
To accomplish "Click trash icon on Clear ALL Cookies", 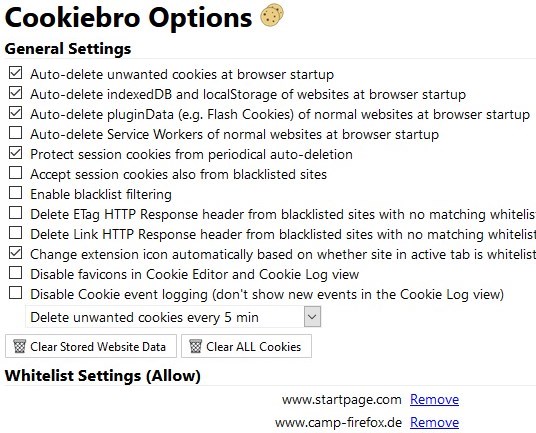I will [x=196, y=346].
